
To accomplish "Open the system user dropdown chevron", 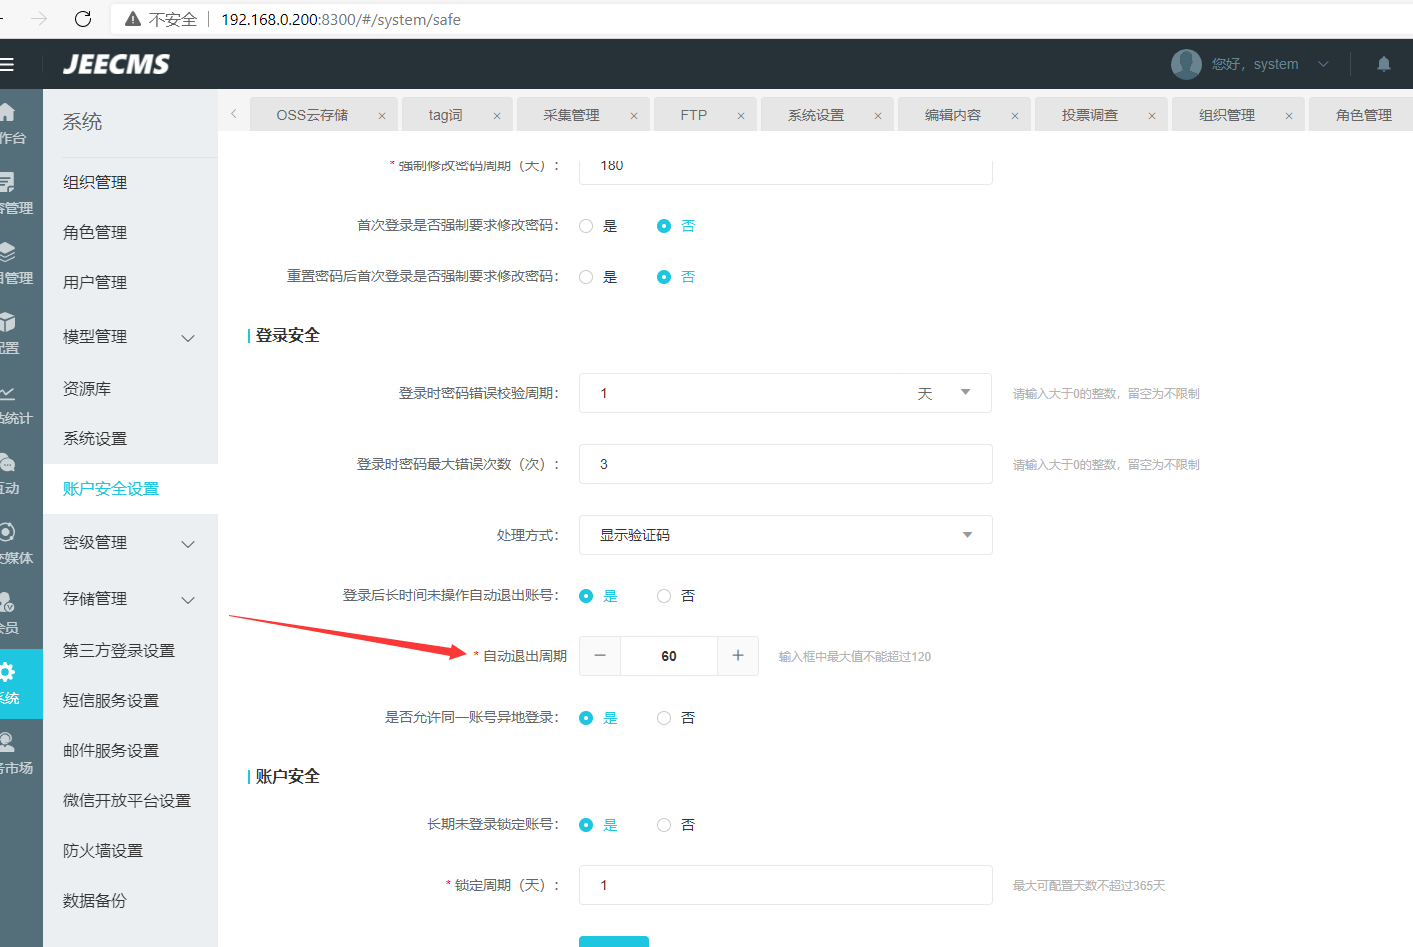I will pos(1323,64).
